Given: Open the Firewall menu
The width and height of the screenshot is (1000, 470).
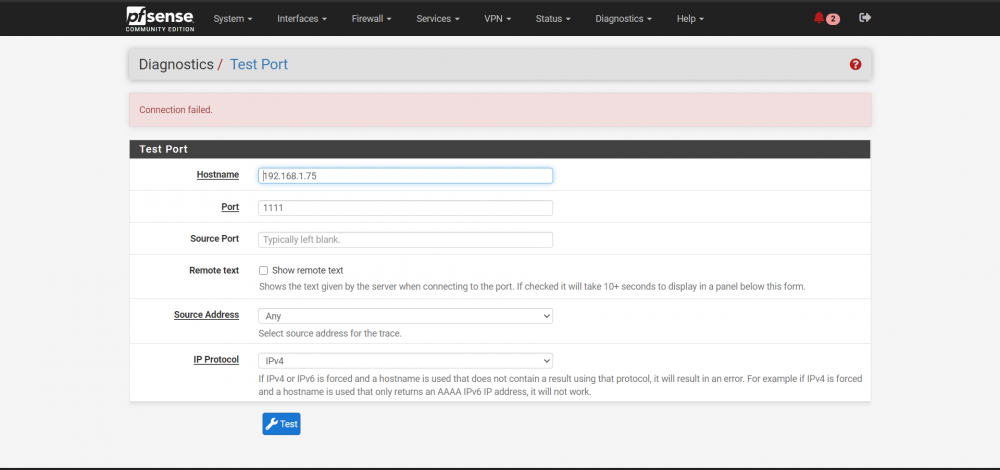Looking at the screenshot, I should coord(371,19).
